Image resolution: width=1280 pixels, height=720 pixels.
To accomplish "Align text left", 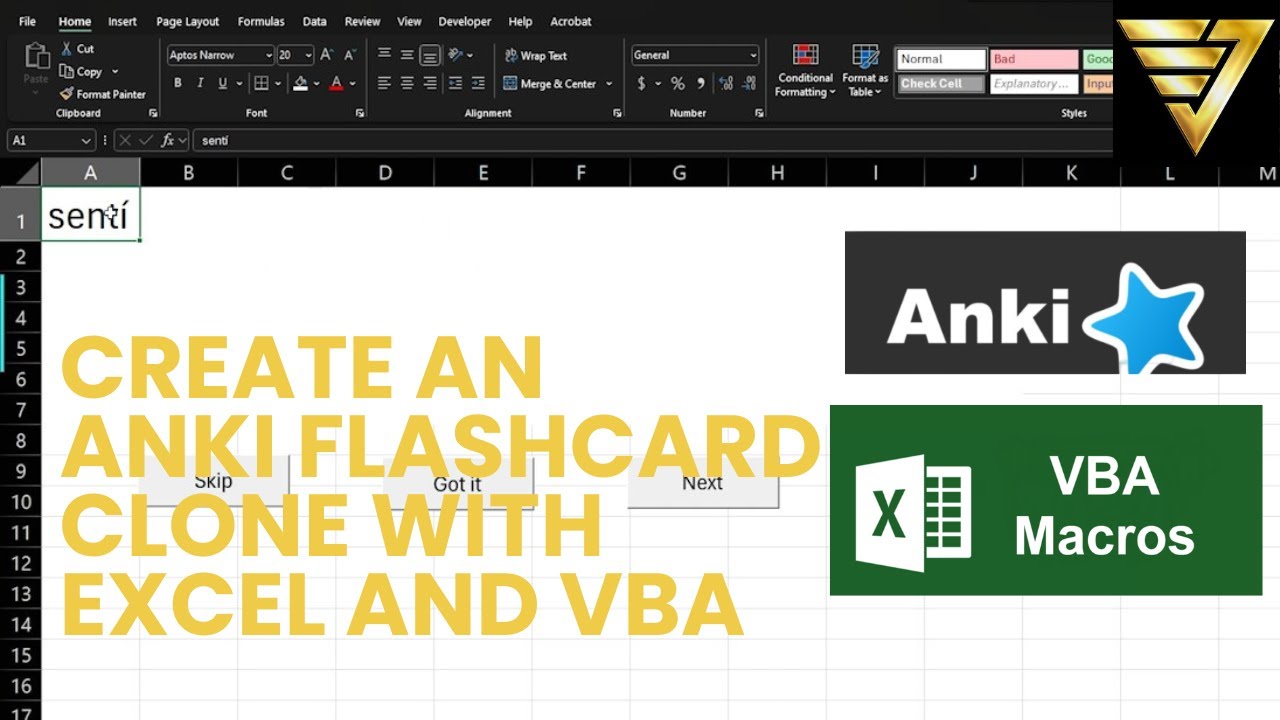I will coord(385,84).
